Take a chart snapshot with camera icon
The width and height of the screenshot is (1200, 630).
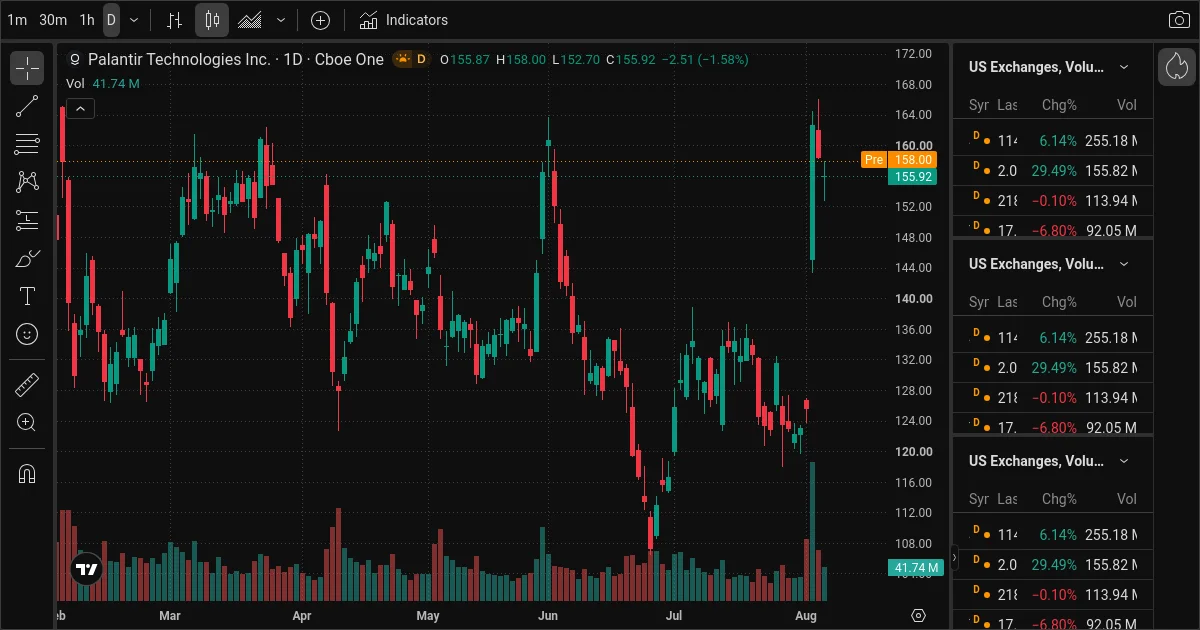click(x=1179, y=20)
